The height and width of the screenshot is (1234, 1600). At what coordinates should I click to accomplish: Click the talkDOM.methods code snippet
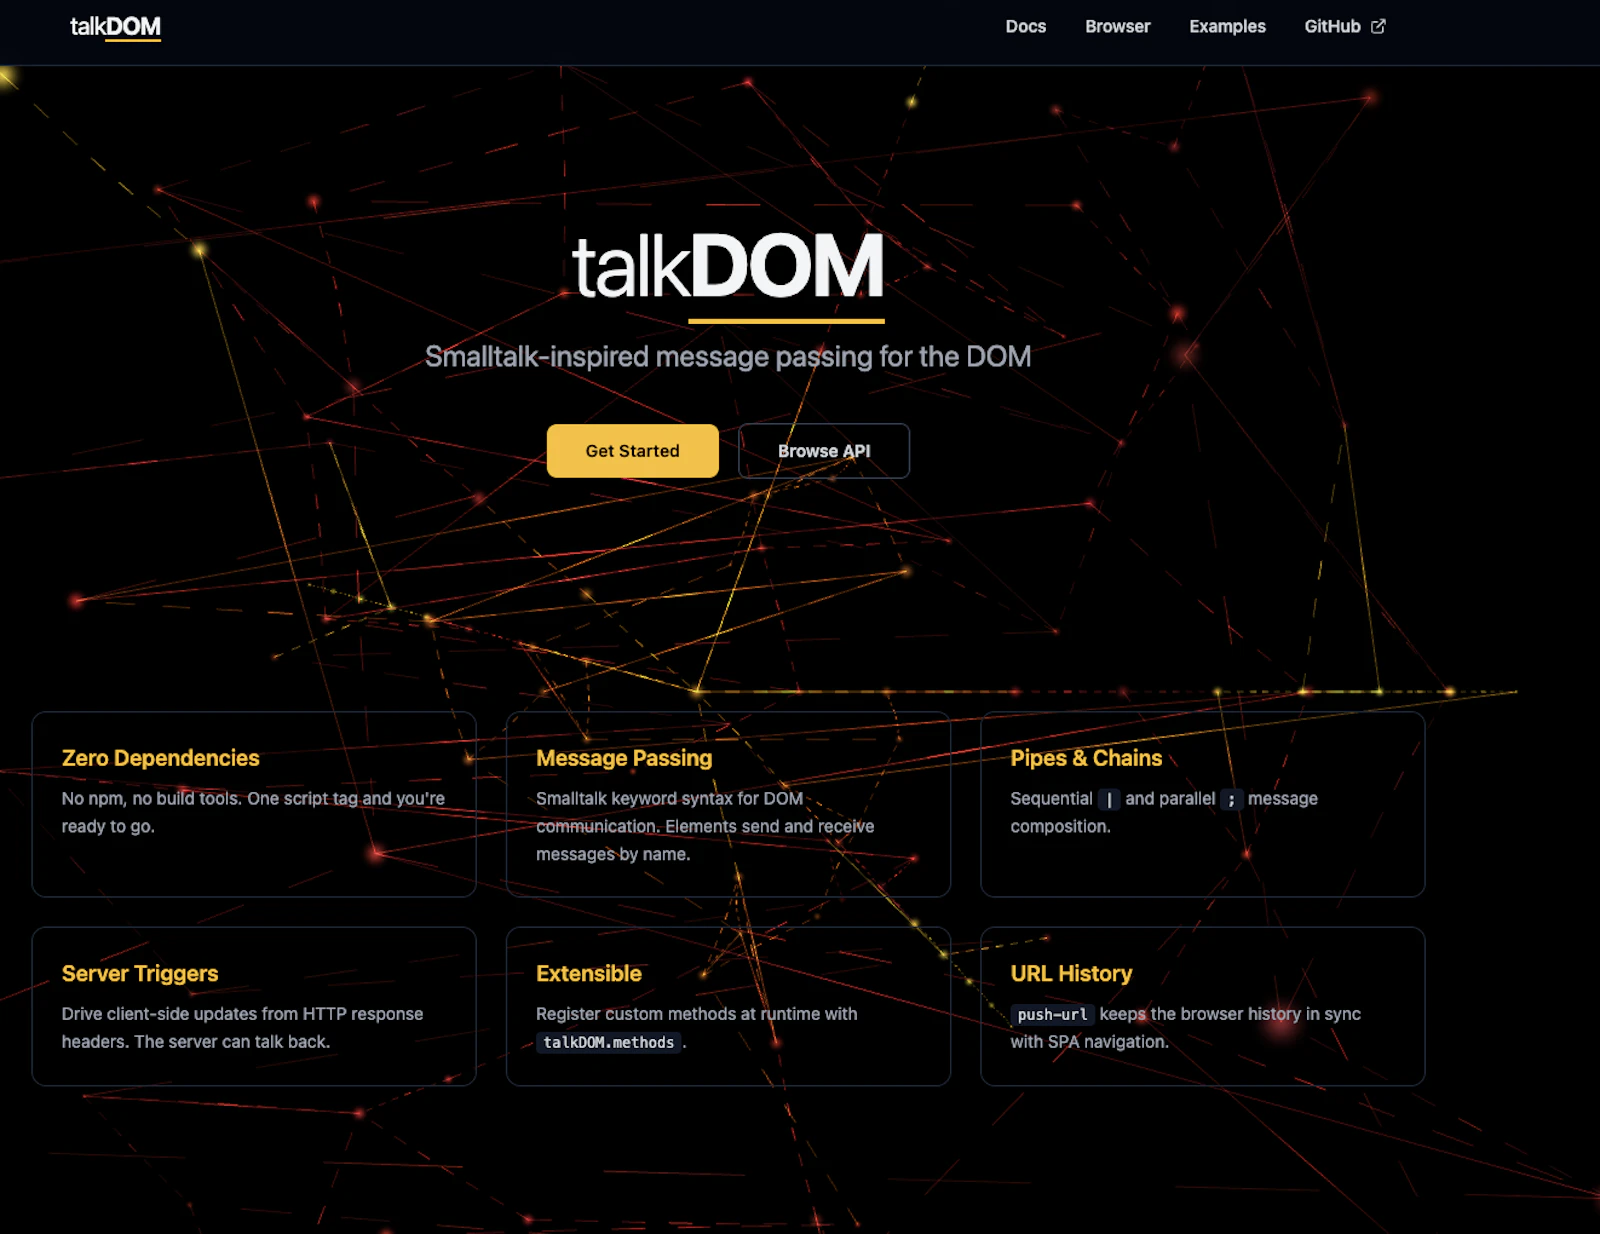tap(609, 1042)
